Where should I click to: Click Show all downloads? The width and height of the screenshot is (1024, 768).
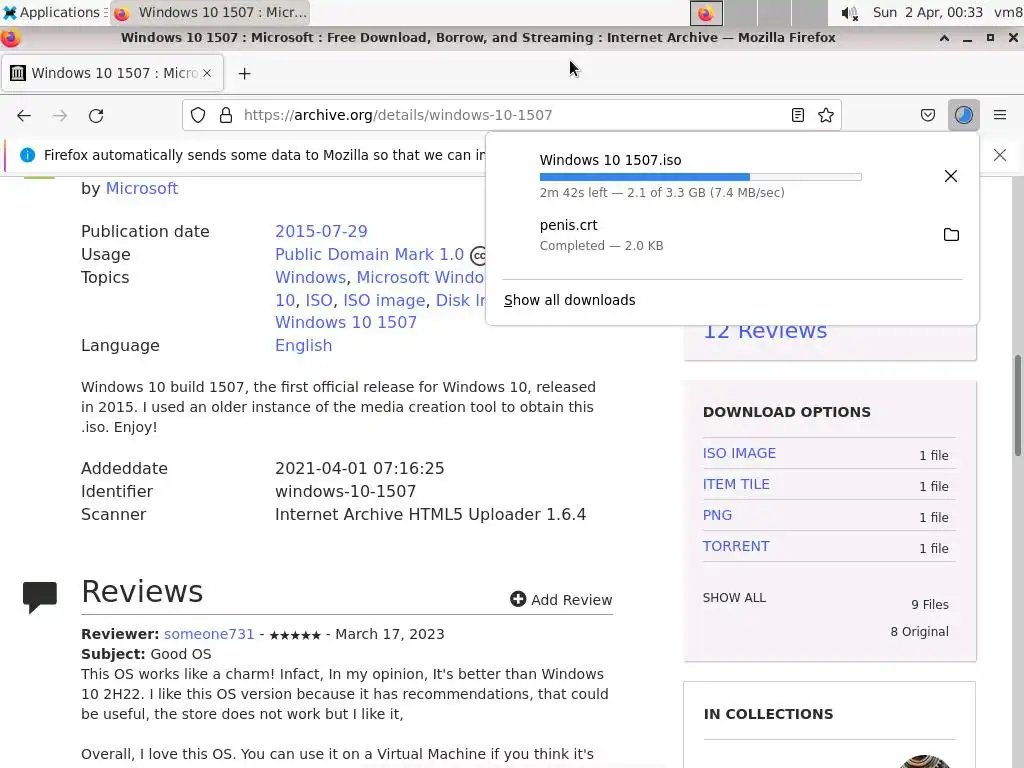(x=569, y=300)
